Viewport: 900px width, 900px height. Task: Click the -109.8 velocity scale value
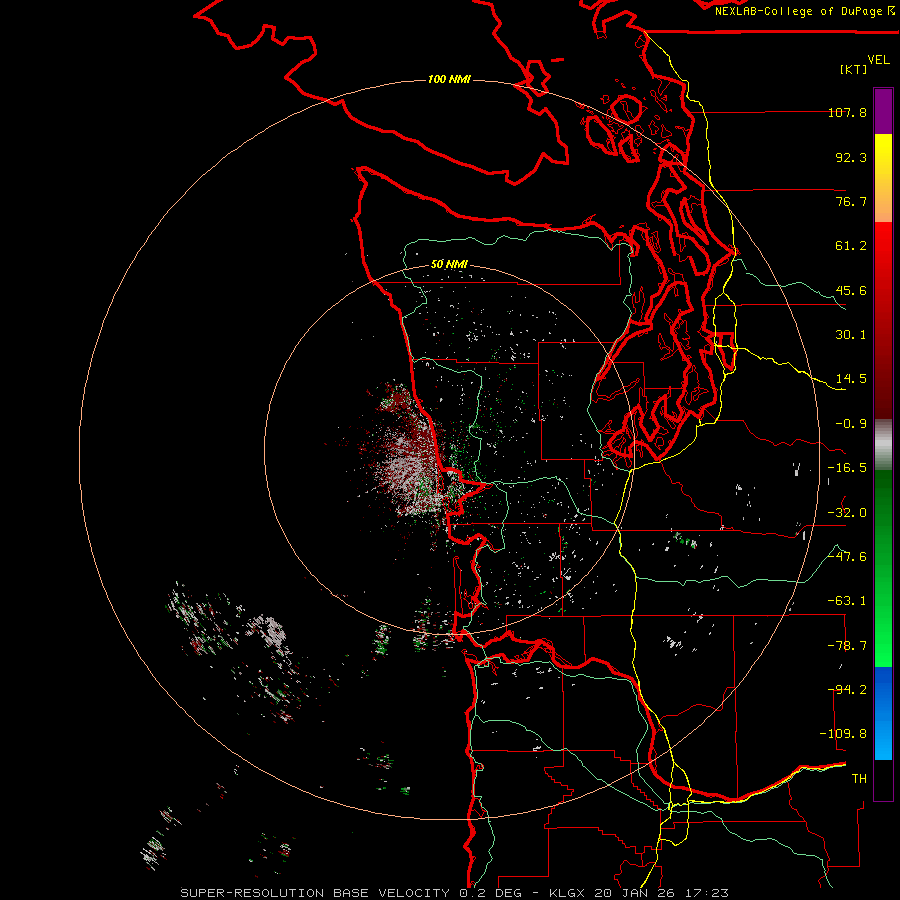[844, 734]
